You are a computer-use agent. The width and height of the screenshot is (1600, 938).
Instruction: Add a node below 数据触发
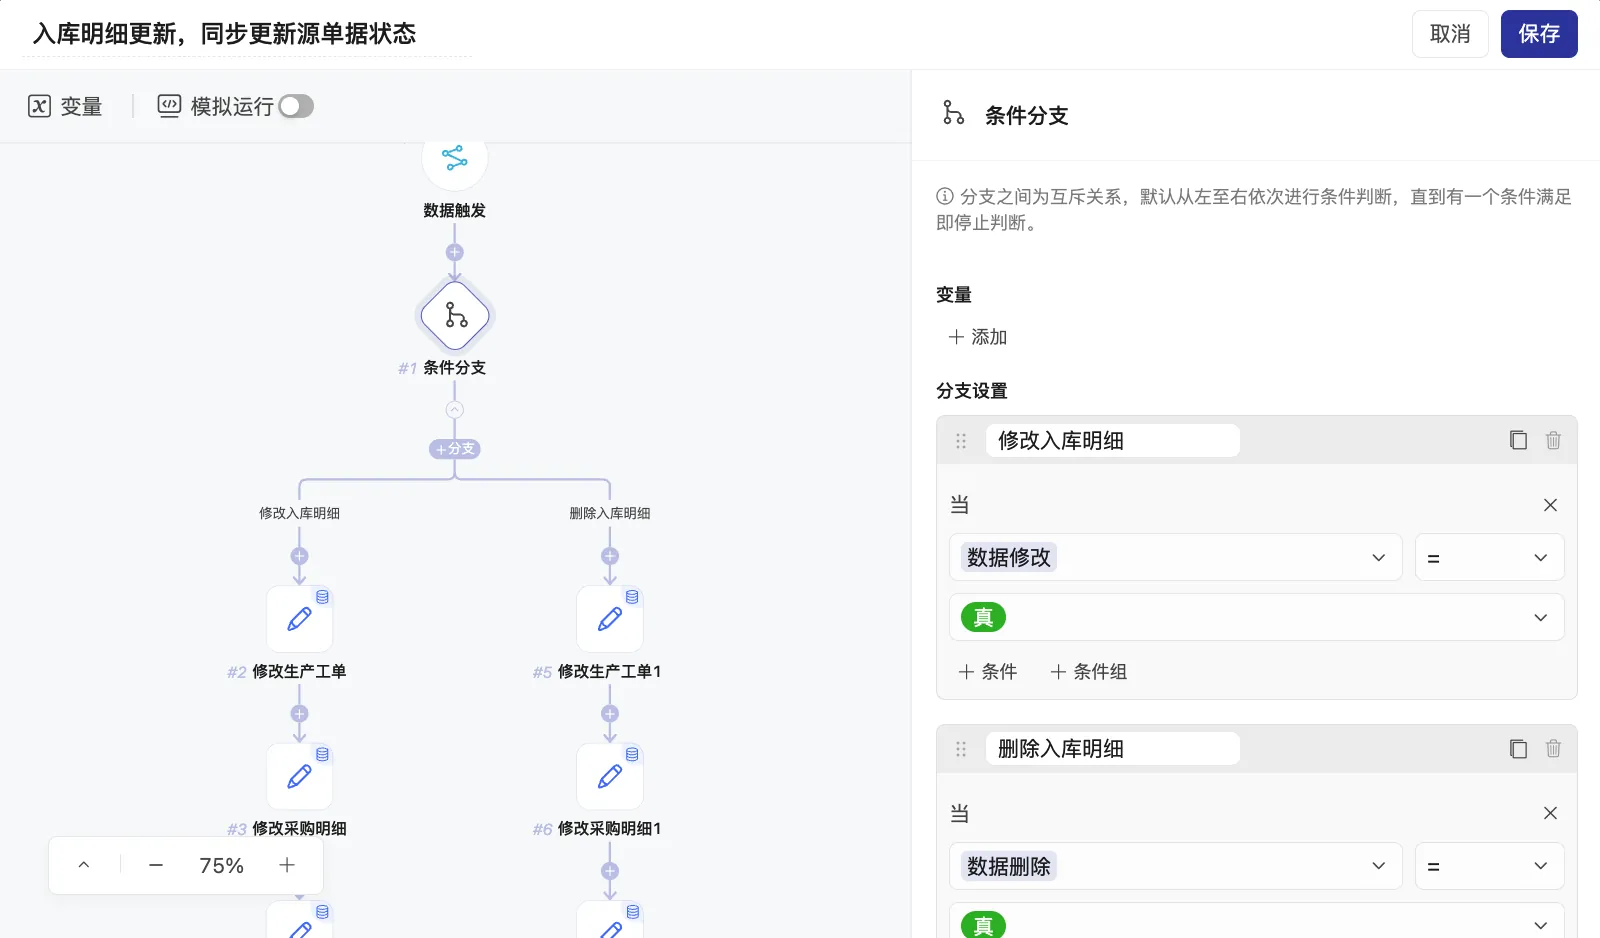pos(455,252)
